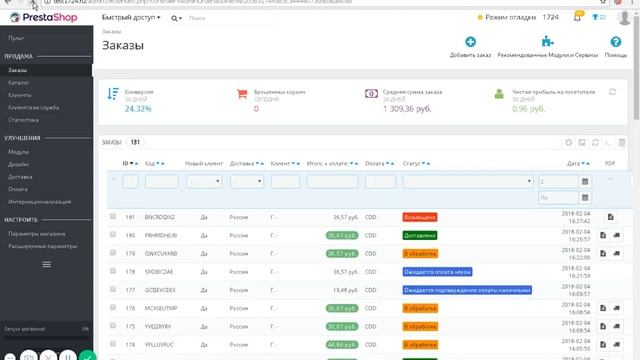The image size is (640, 360).
Task: Open the Статус filter dropdown
Action: click(x=468, y=181)
